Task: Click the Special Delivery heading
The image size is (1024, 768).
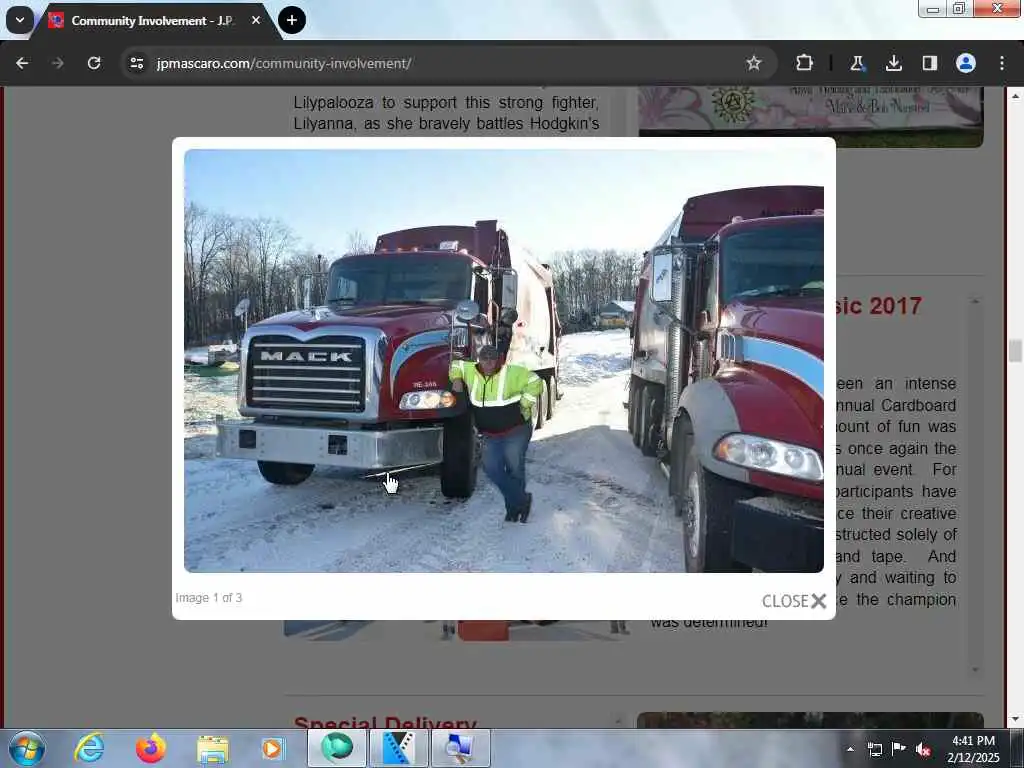Action: (385, 723)
